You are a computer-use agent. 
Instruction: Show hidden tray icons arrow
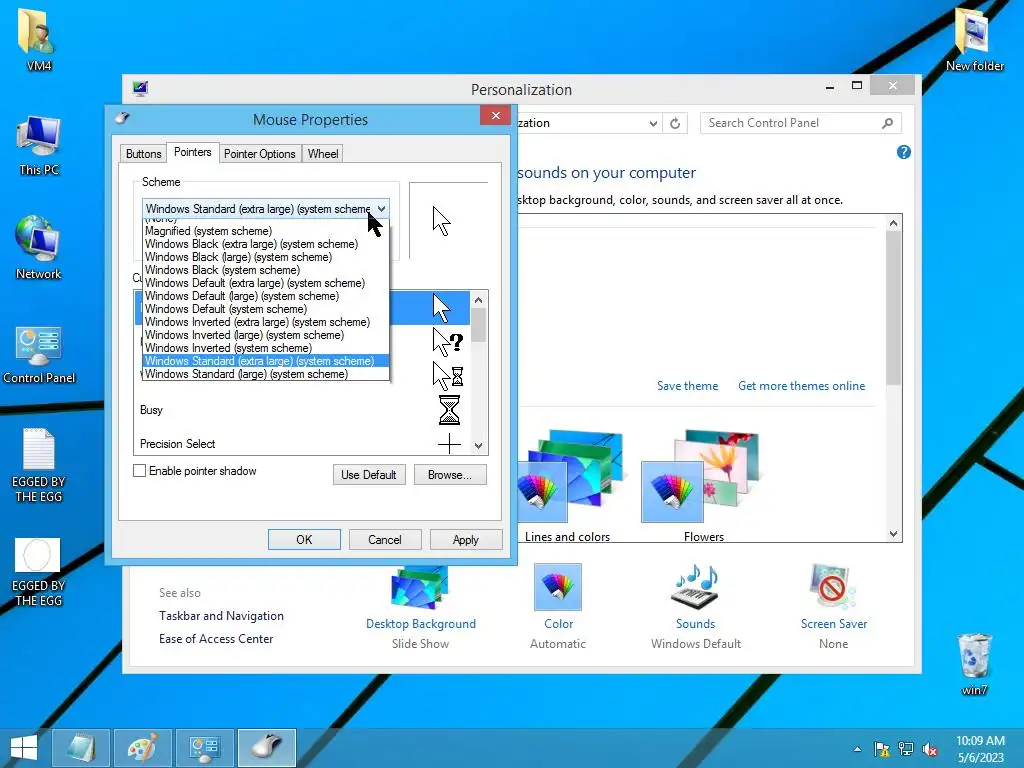click(857, 749)
